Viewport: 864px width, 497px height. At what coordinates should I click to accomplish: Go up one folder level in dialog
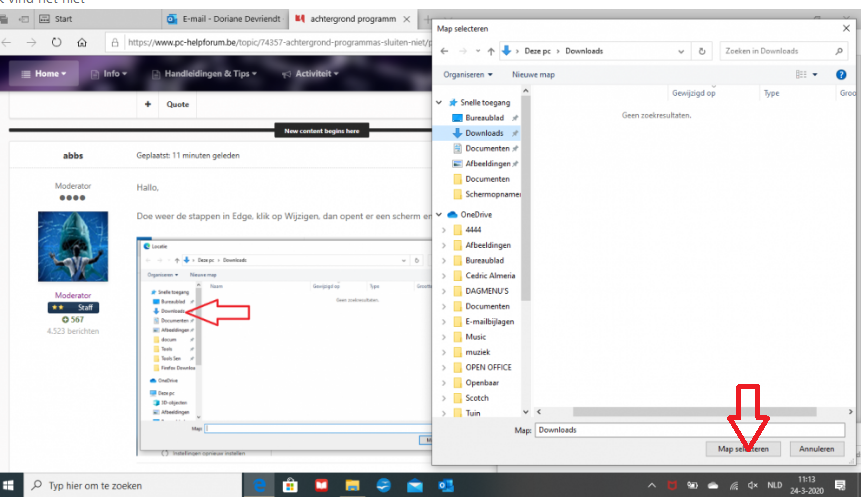tap(490, 51)
